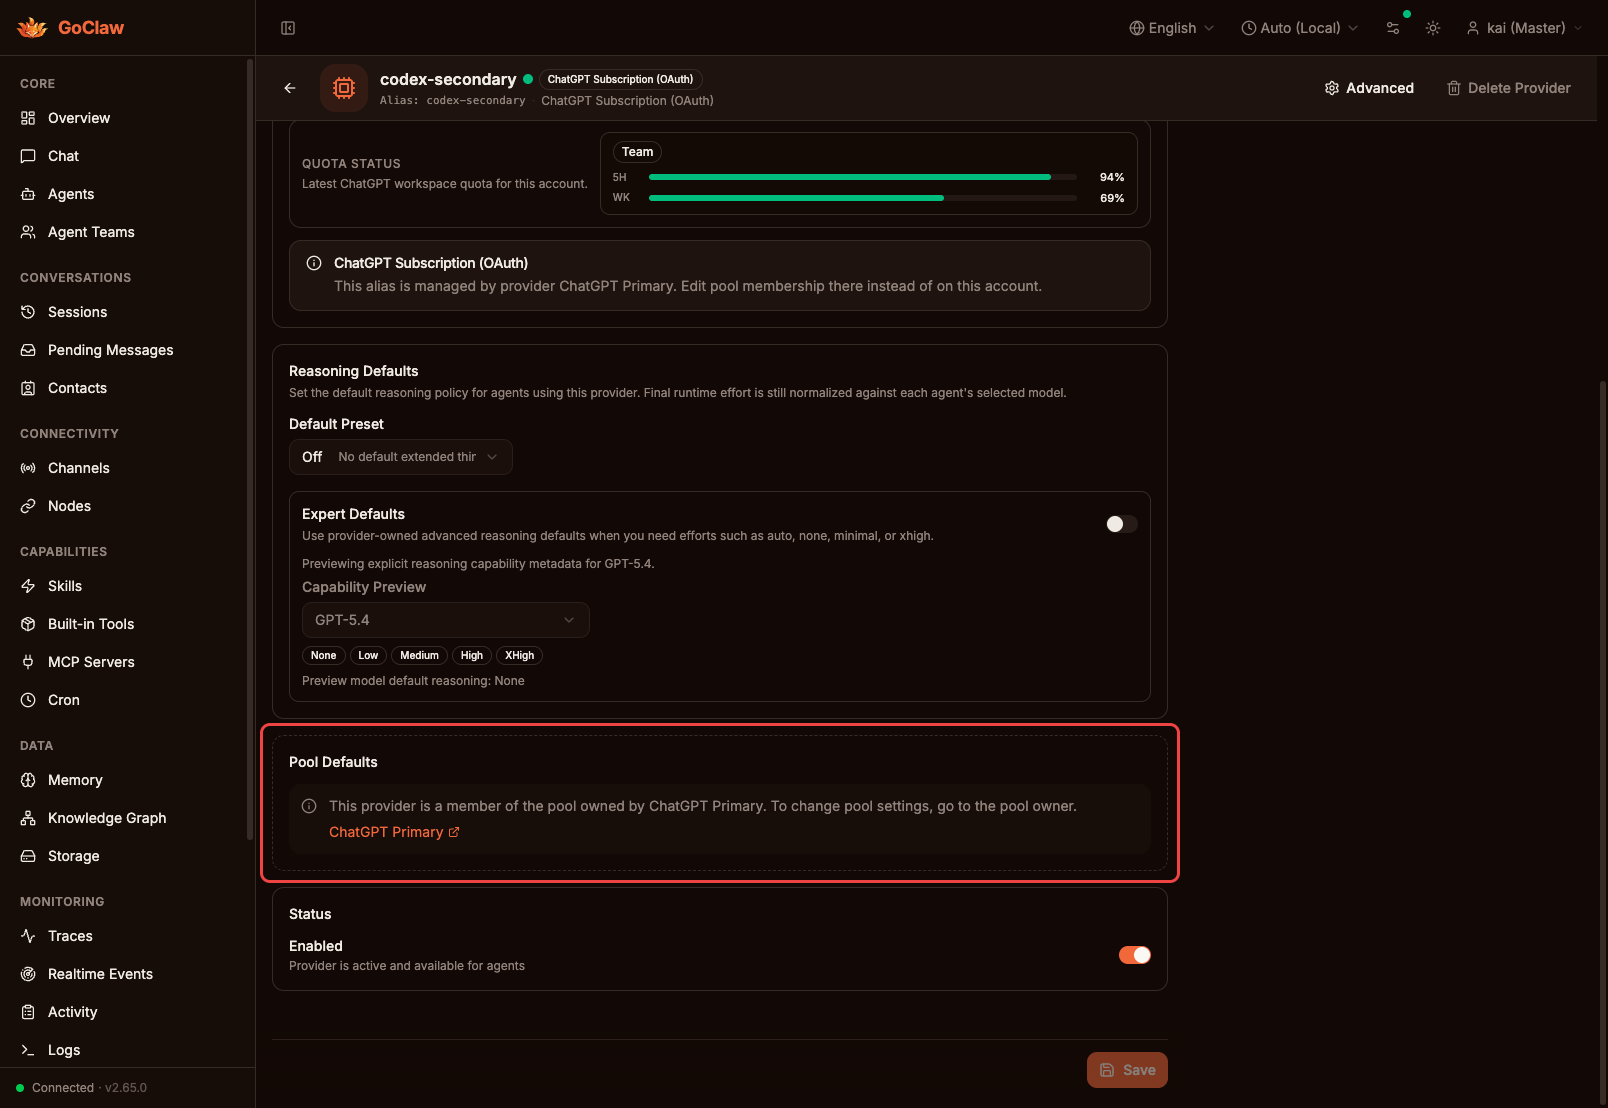Enable the Expert Defaults toggle

coord(1121,524)
